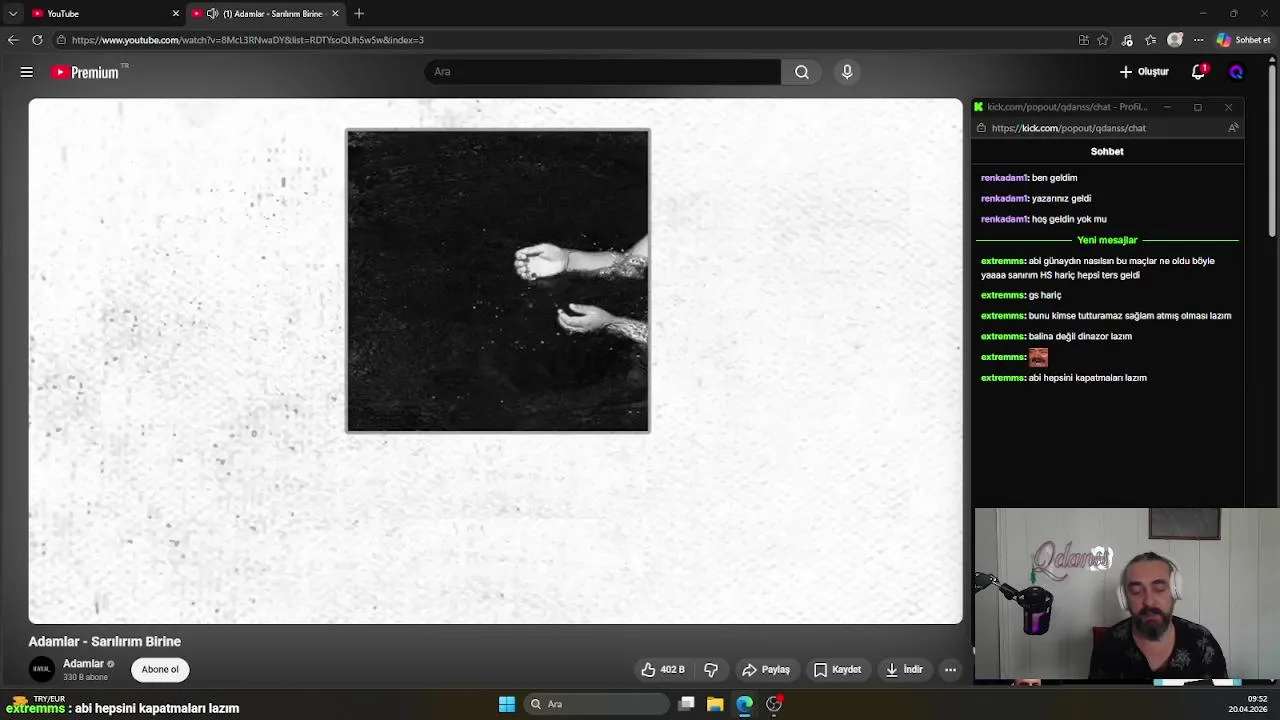Open Copilot Sohbet et button
Image resolution: width=1280 pixels, height=720 pixels.
pos(1243,40)
